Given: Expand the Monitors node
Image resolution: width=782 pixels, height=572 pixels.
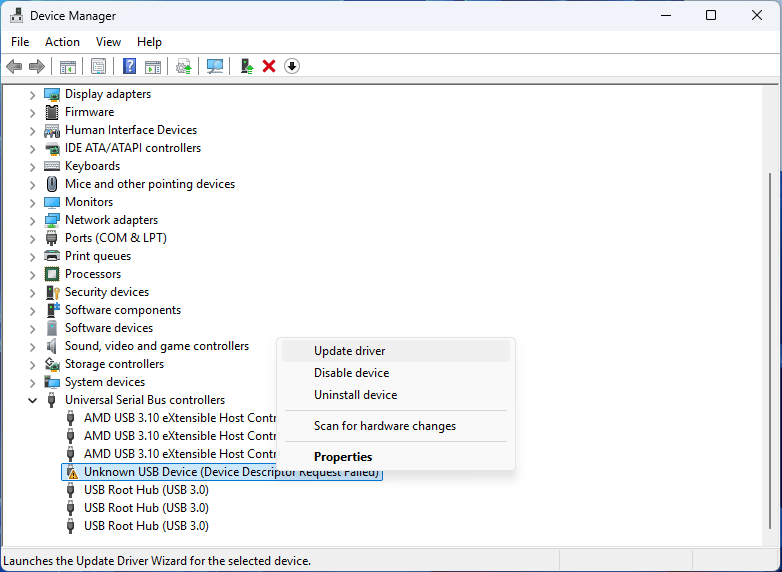Looking at the screenshot, I should coord(32,202).
